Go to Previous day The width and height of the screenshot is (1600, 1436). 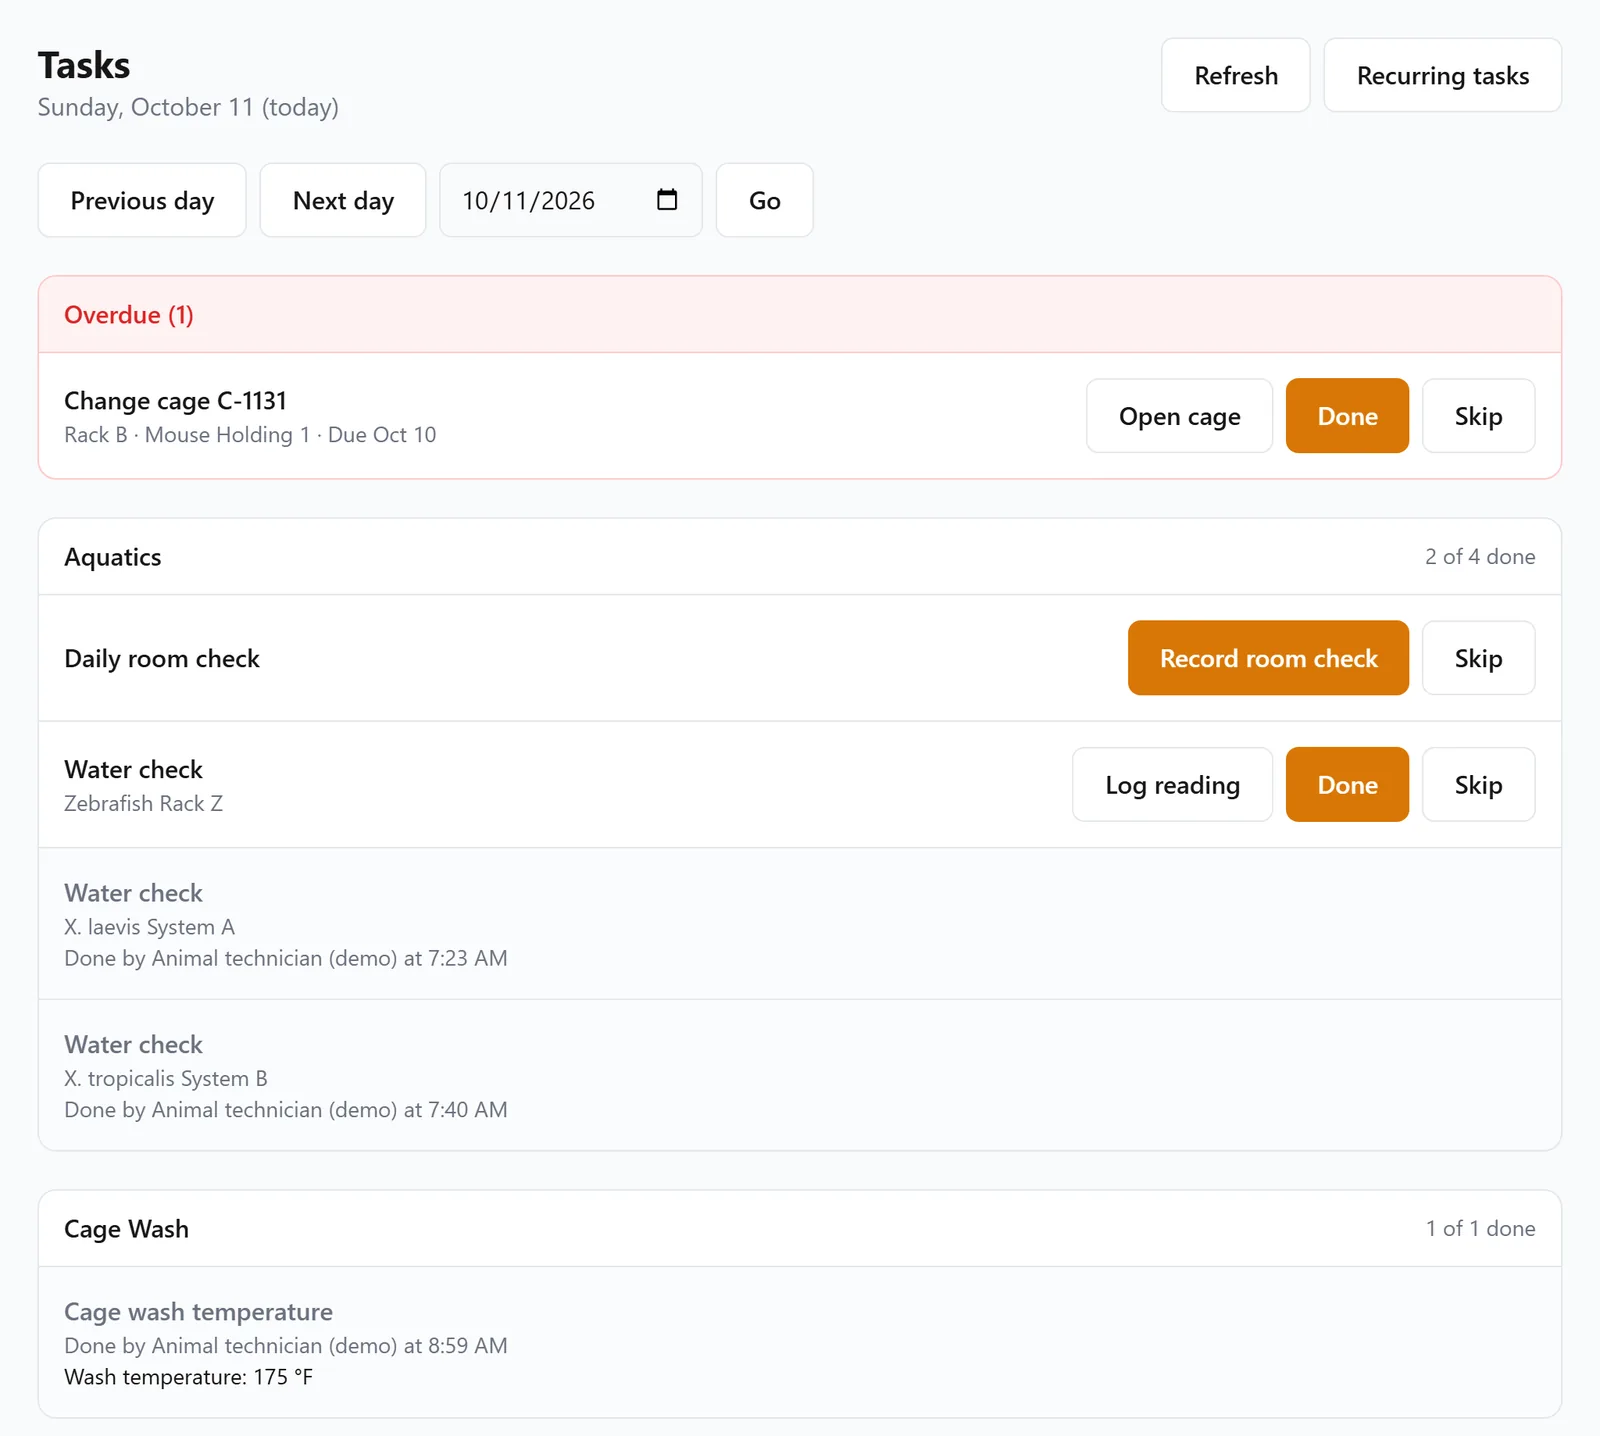(x=142, y=200)
